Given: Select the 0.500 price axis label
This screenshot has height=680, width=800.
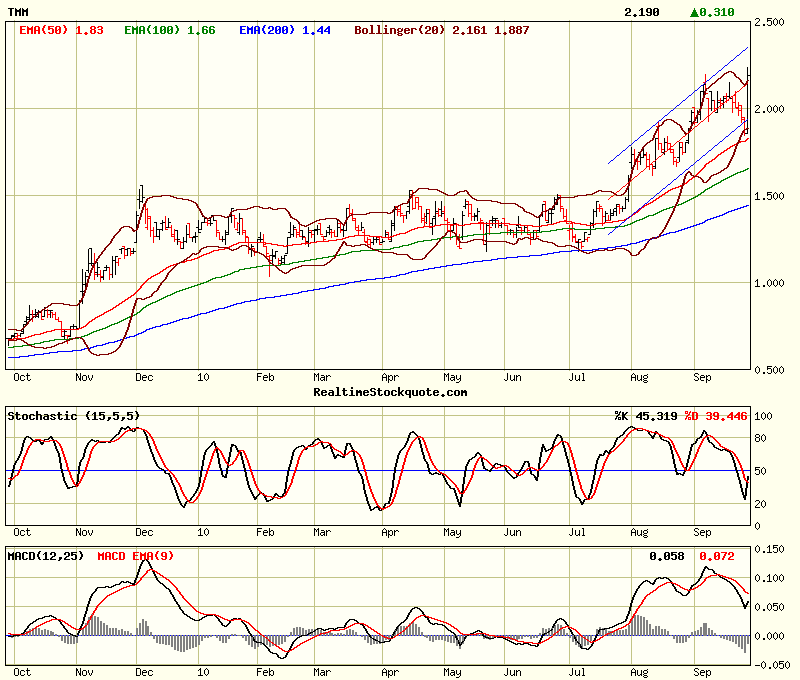Looking at the screenshot, I should pos(769,370).
